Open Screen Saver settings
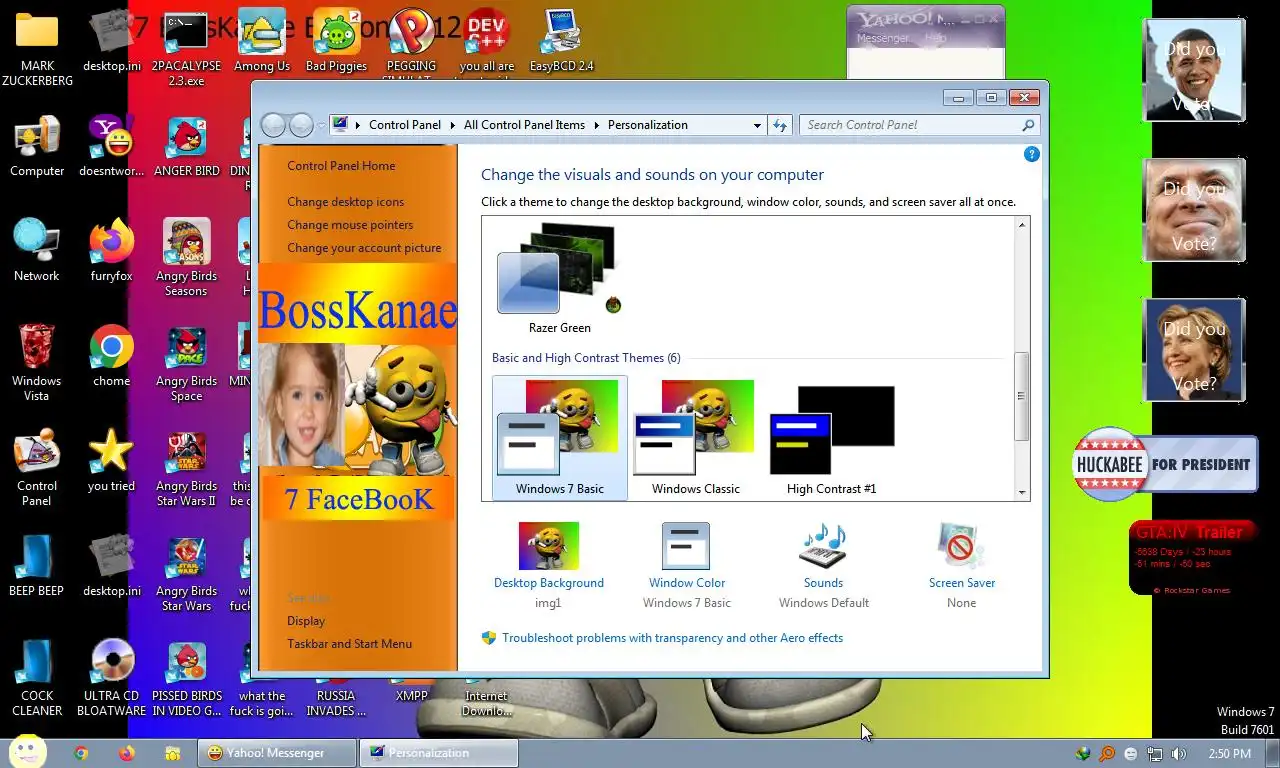Image resolution: width=1280 pixels, height=768 pixels. tap(962, 565)
